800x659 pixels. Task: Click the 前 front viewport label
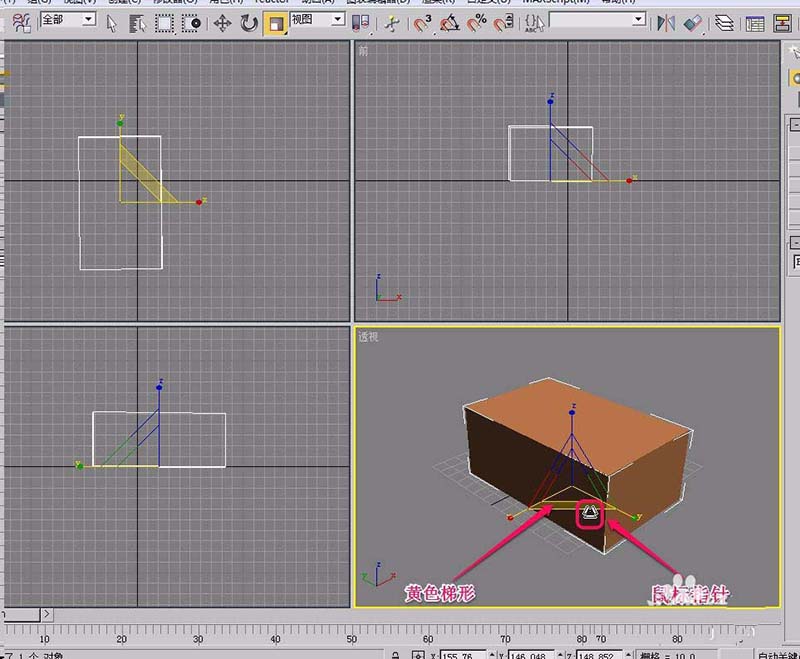click(x=363, y=51)
